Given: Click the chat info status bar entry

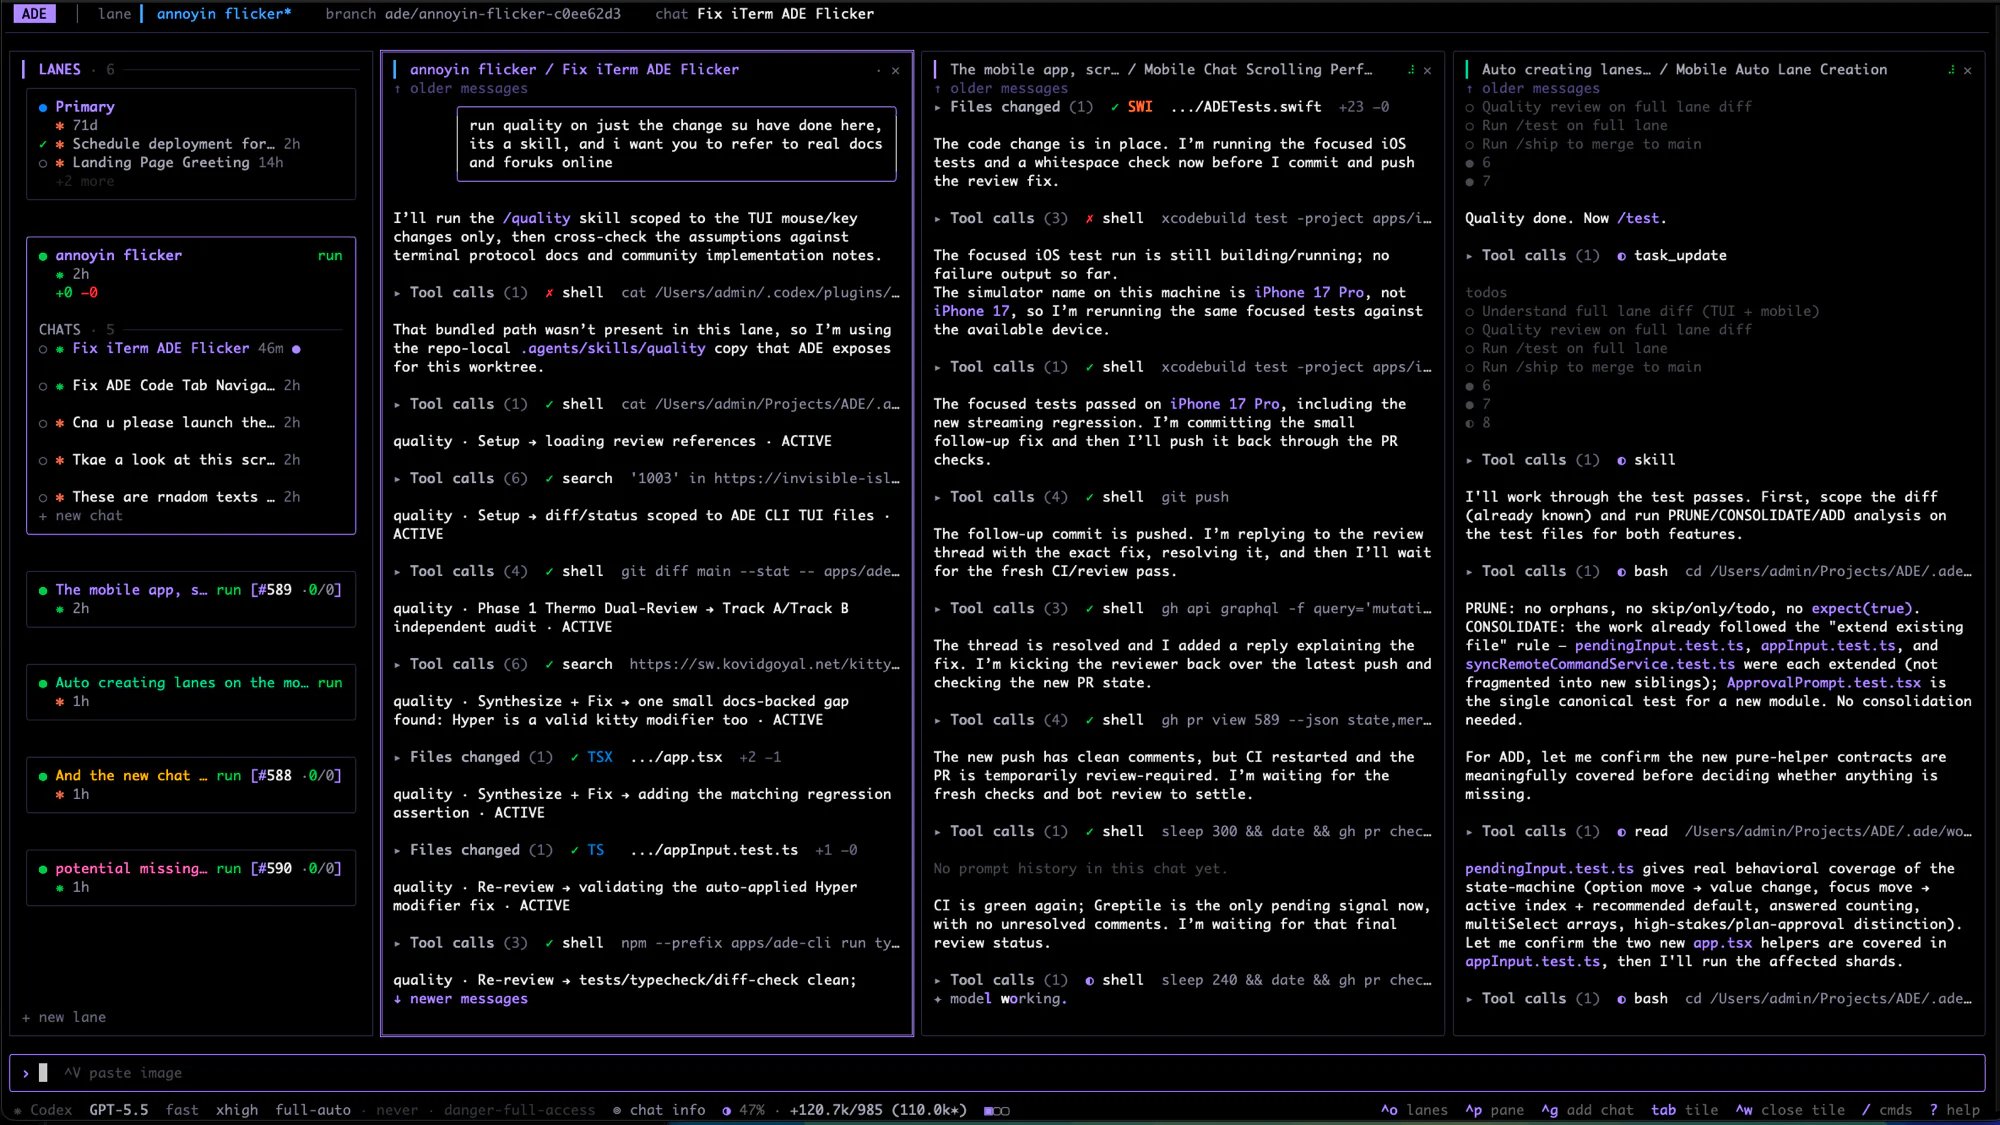Looking at the screenshot, I should tap(659, 1110).
